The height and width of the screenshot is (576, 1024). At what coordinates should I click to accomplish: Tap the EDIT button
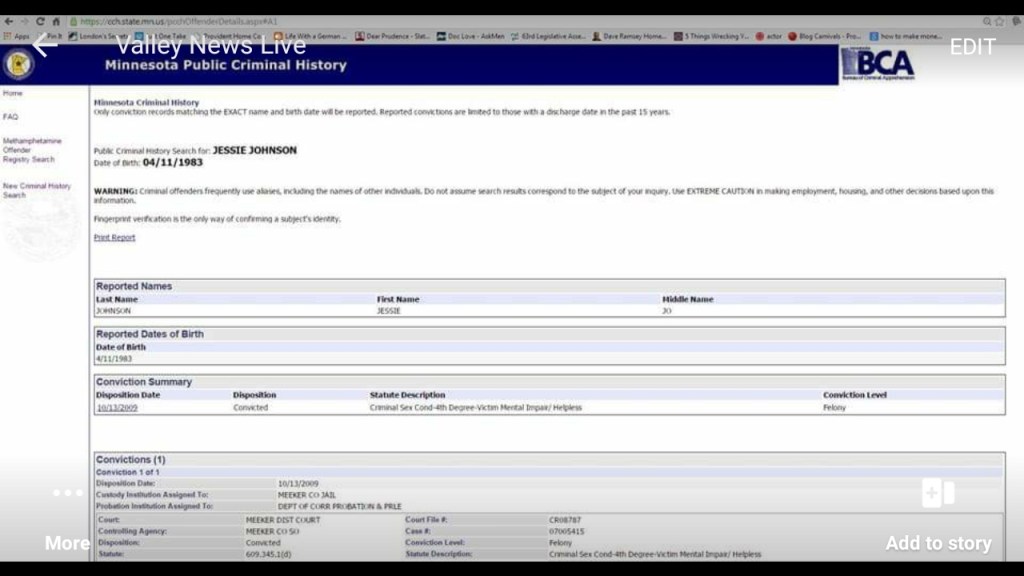[x=971, y=47]
